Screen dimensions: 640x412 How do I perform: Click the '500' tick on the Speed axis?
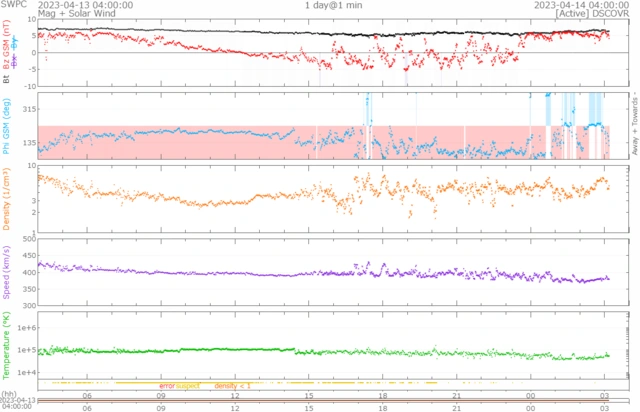(29, 239)
